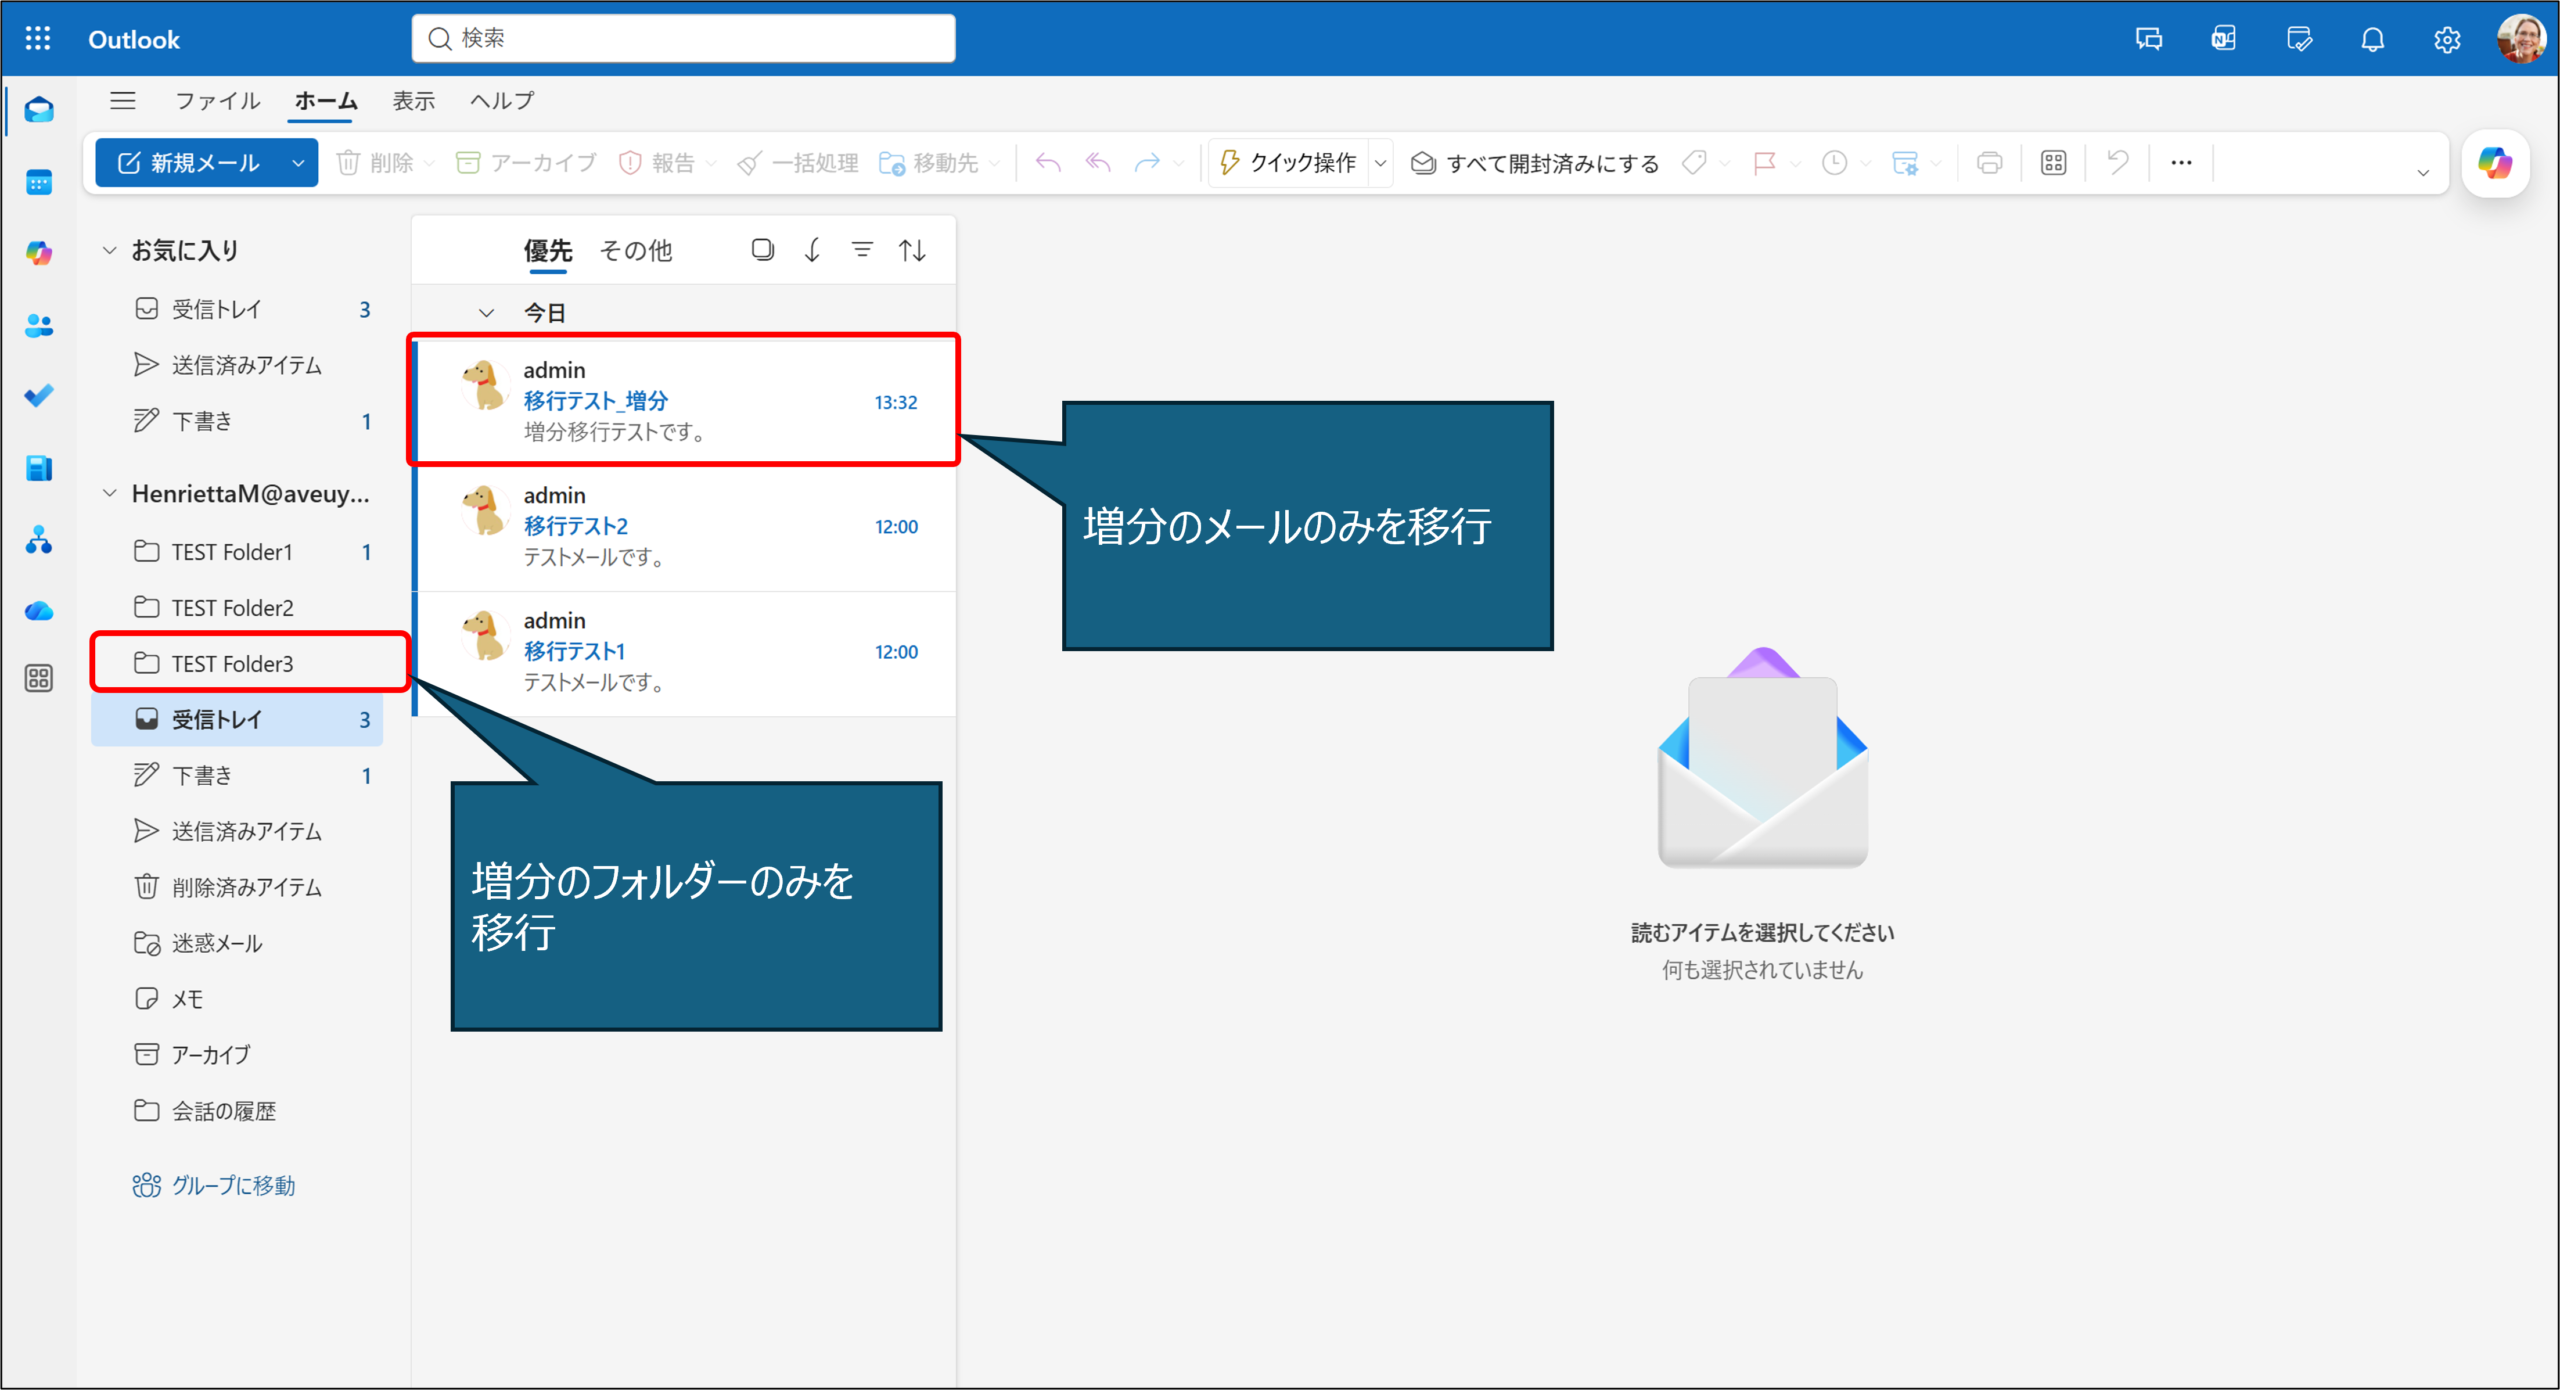Collapse the お気に入り favorites section
The height and width of the screenshot is (1390, 2560).
point(110,250)
